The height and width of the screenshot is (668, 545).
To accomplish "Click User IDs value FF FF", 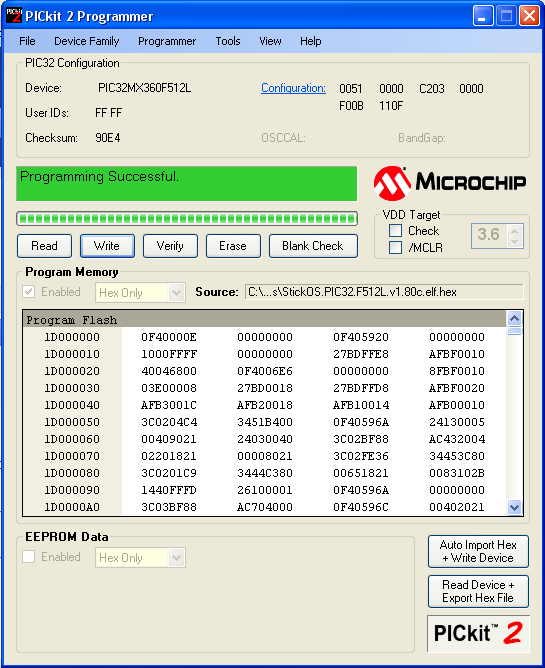I will pos(109,113).
